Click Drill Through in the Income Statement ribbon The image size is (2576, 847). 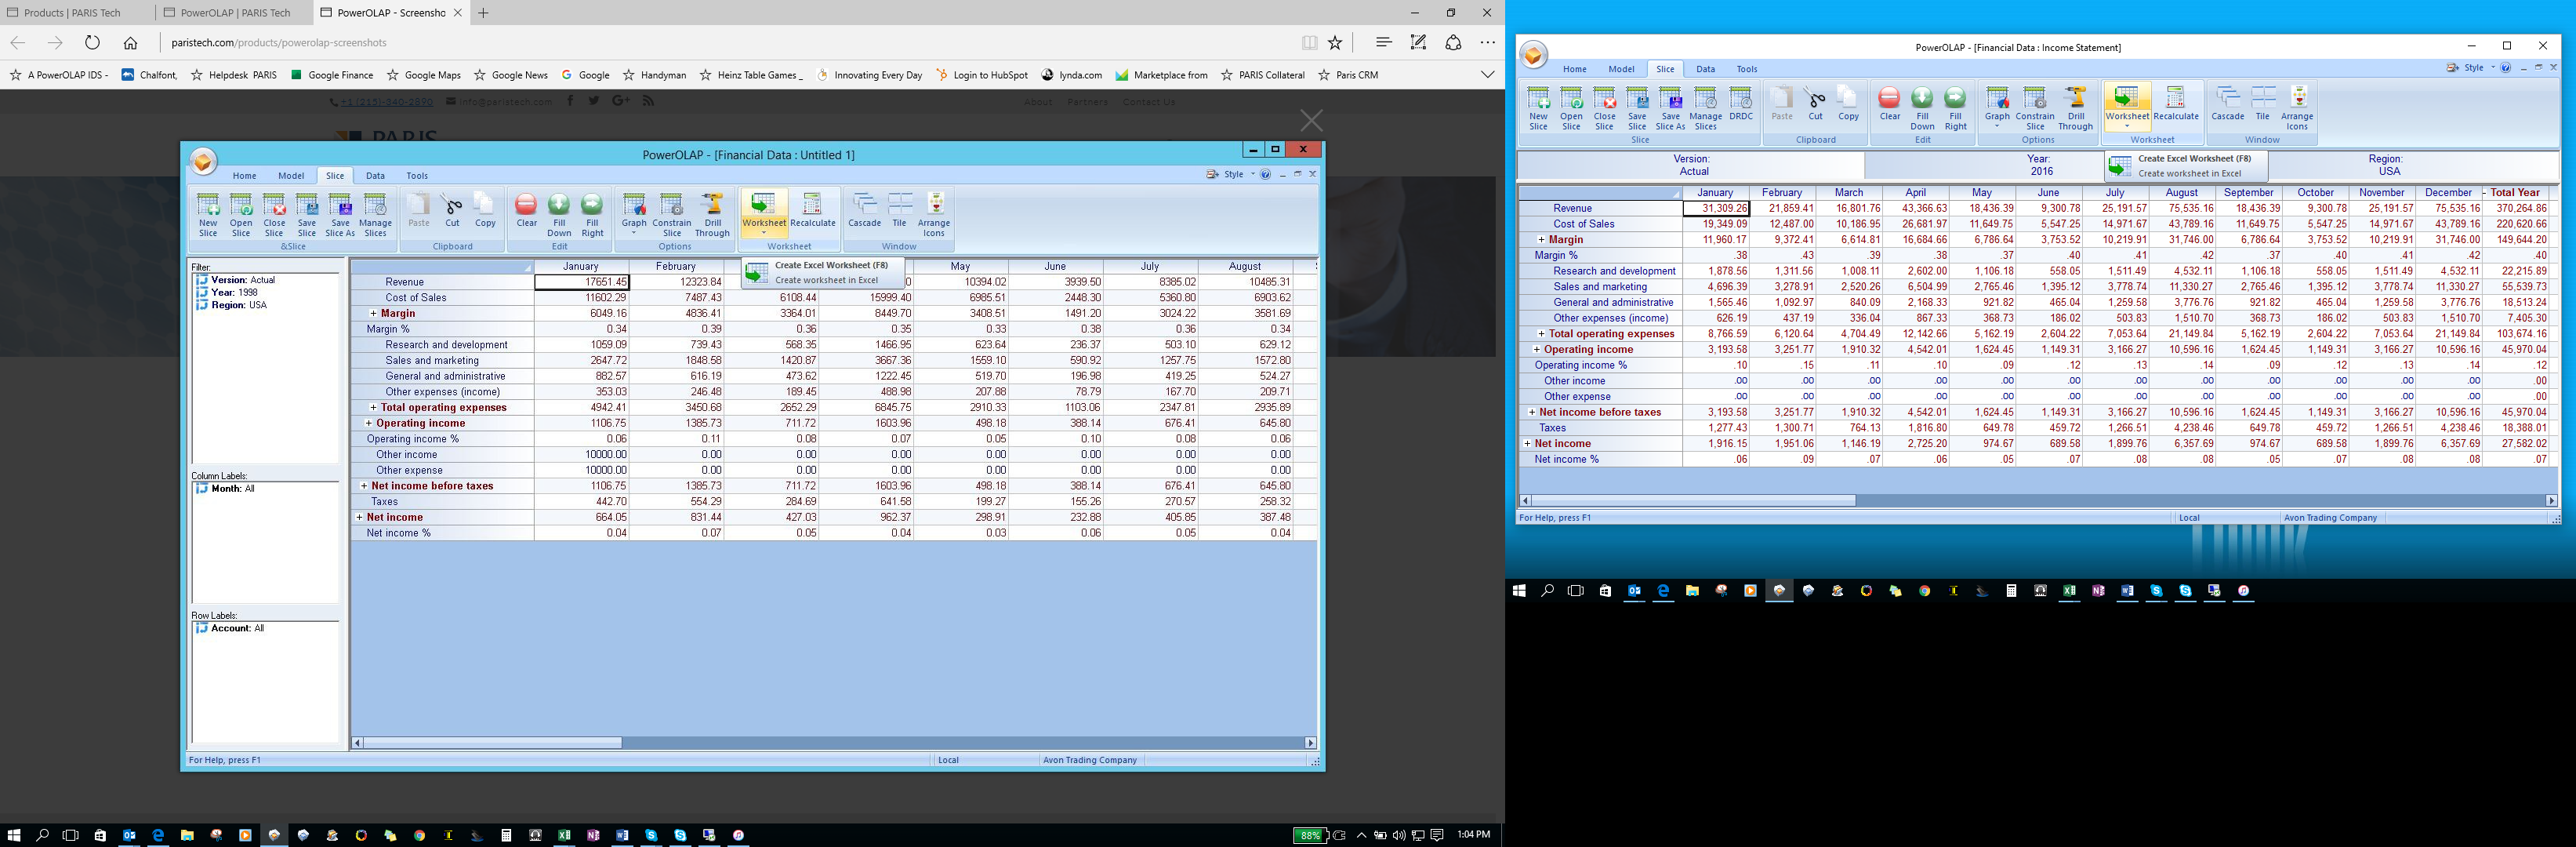pyautogui.click(x=2075, y=108)
